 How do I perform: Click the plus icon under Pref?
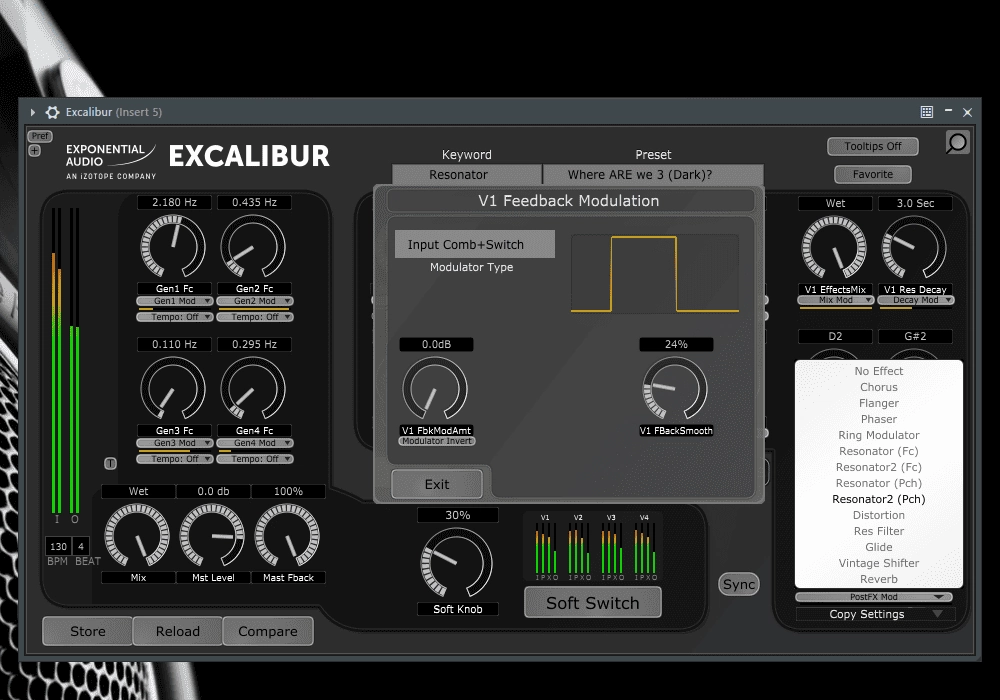tap(34, 150)
